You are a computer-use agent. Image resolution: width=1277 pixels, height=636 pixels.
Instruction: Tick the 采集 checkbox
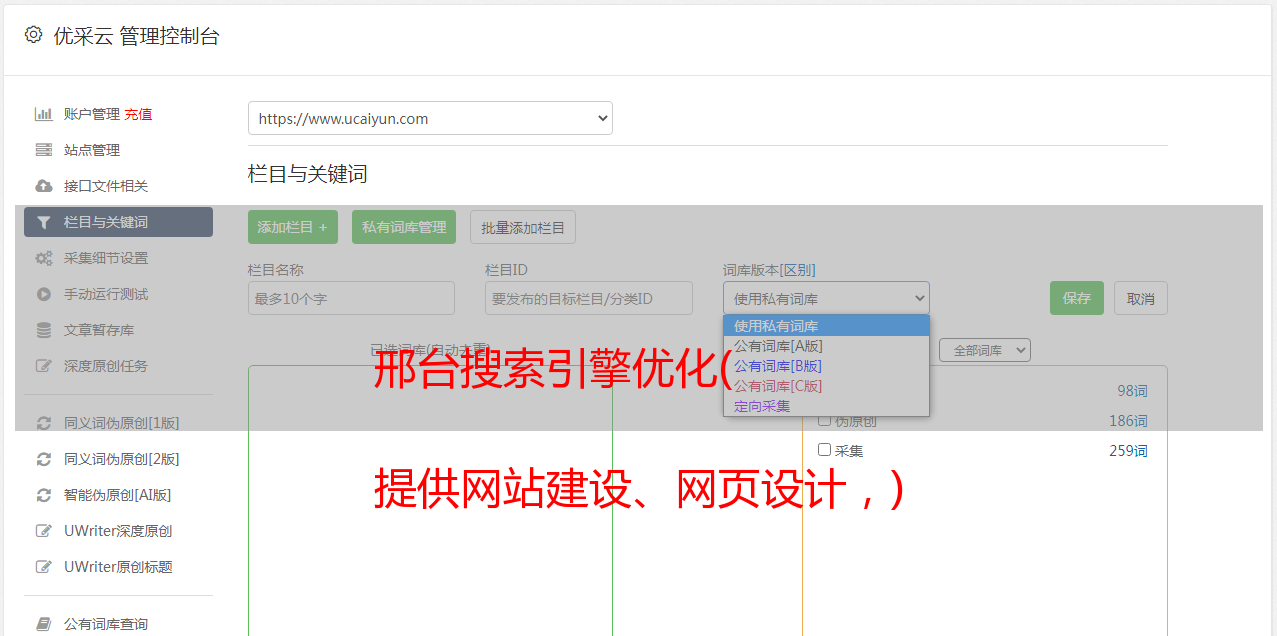825,450
